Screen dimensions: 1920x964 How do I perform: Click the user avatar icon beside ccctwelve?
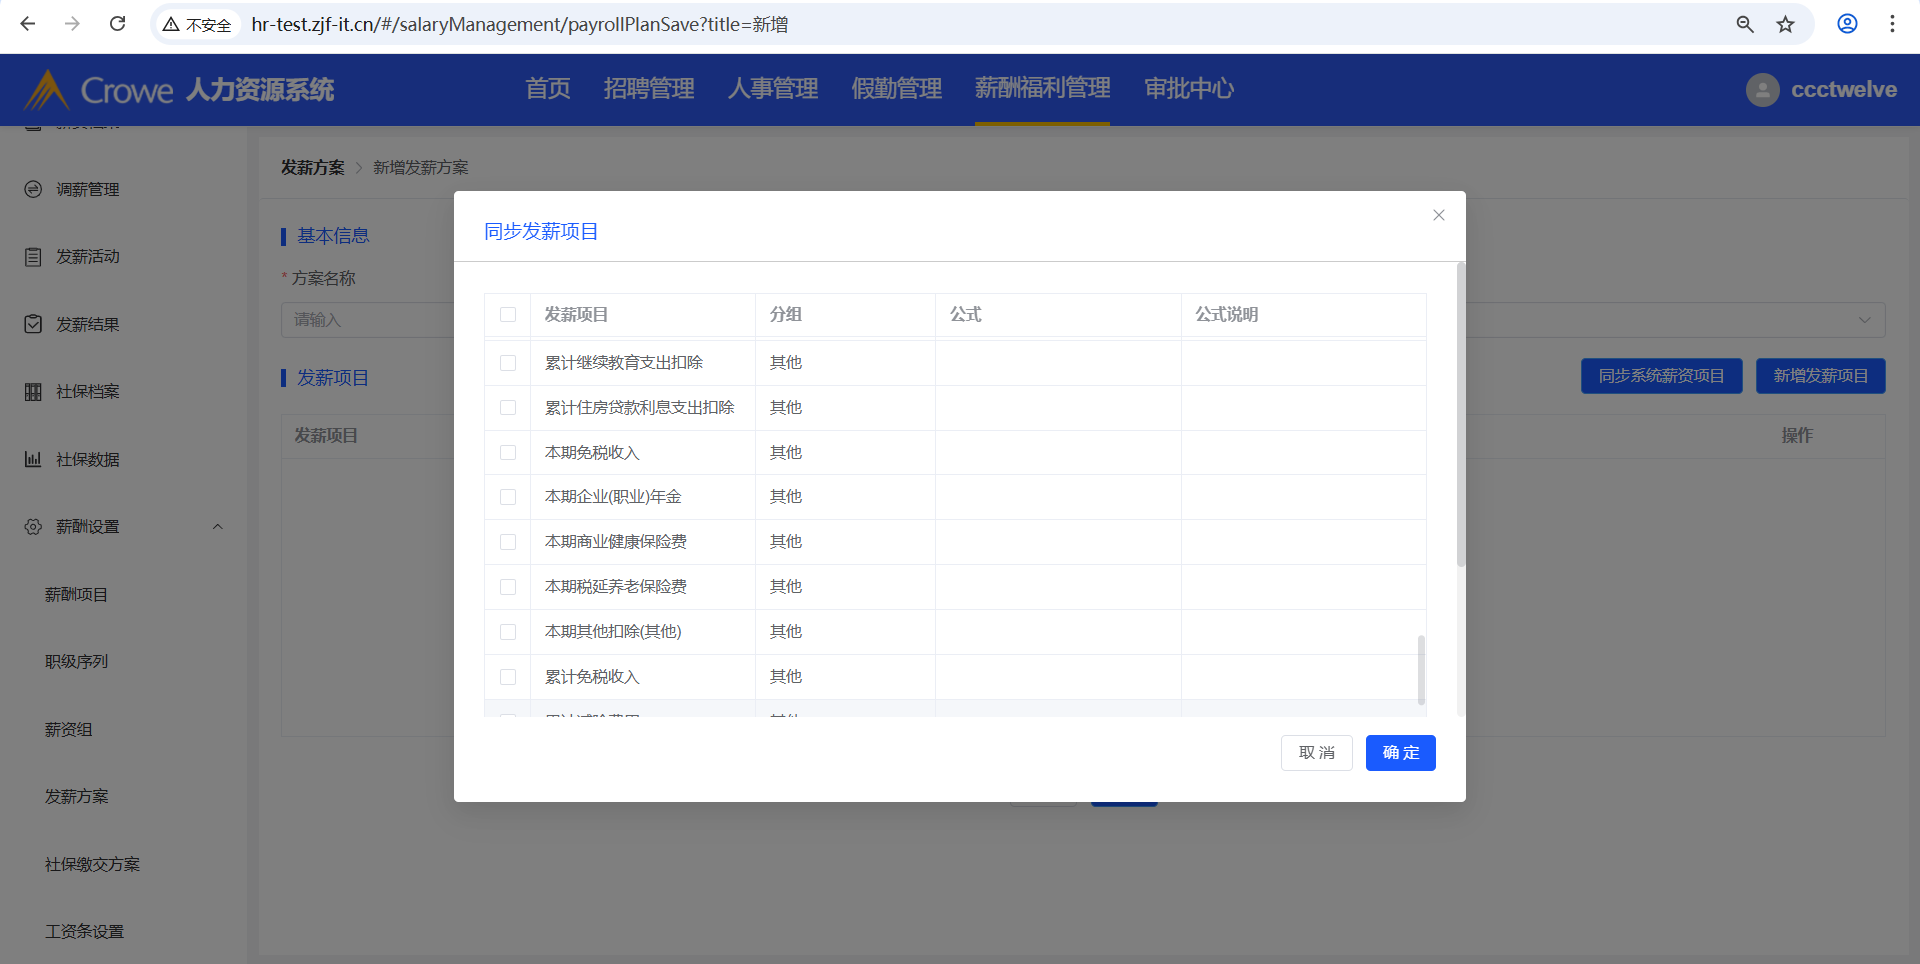point(1762,90)
